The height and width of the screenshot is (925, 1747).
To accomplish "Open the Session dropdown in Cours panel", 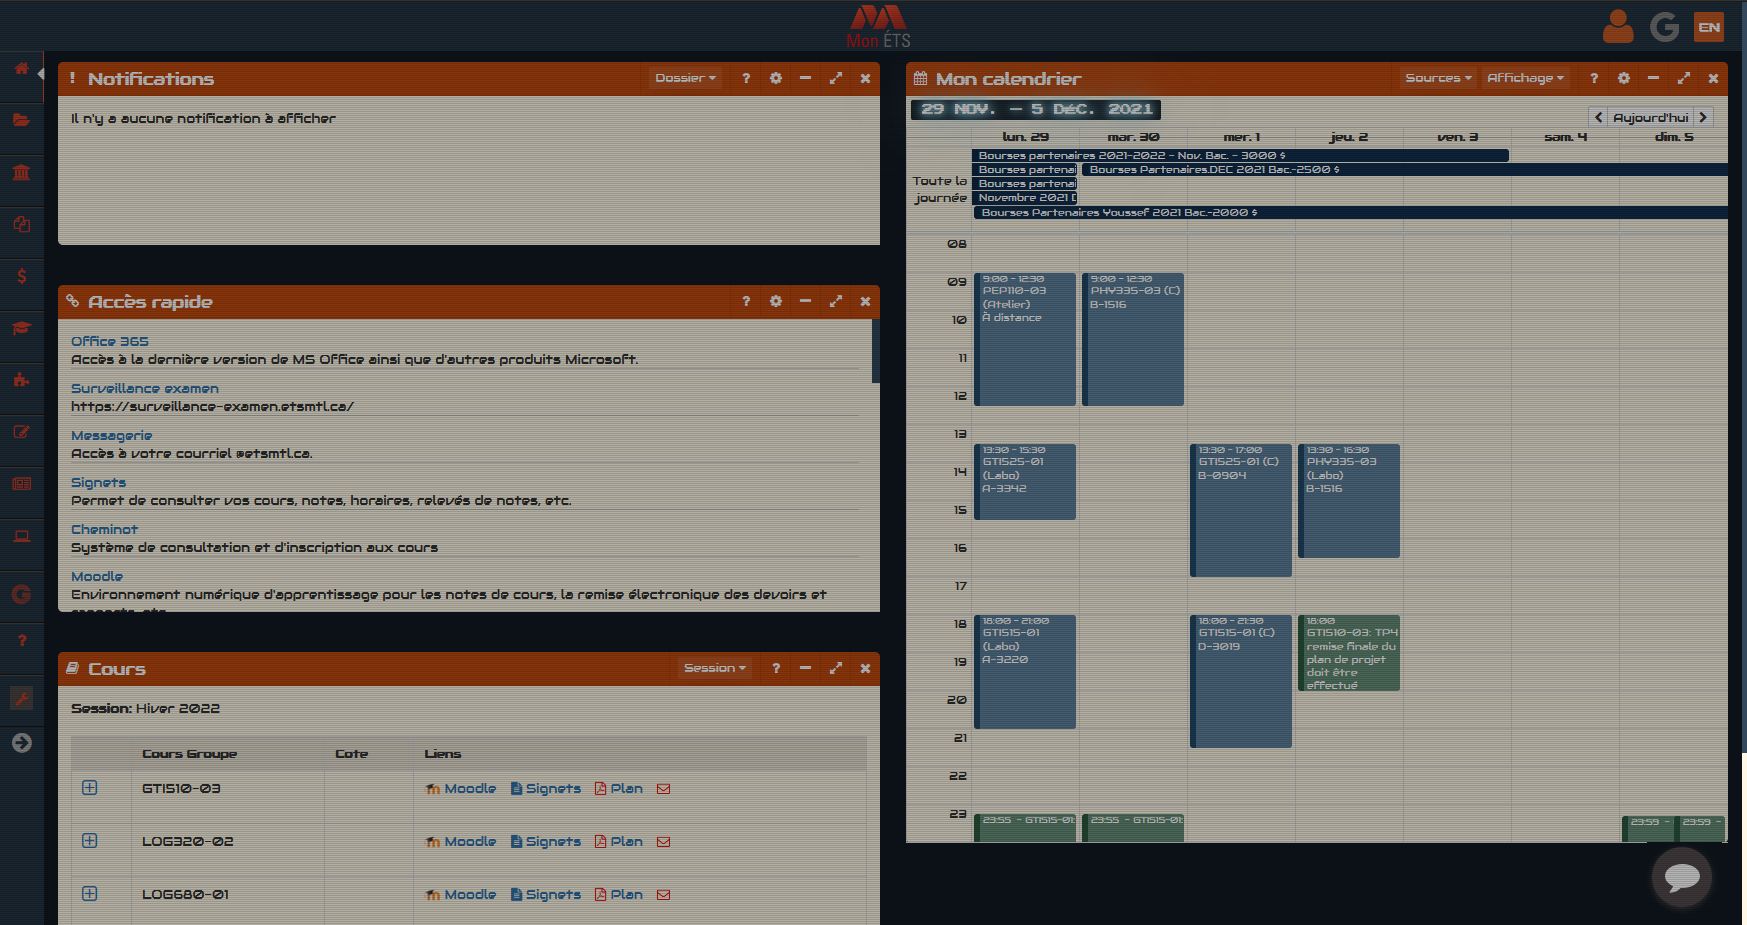I will tap(714, 668).
